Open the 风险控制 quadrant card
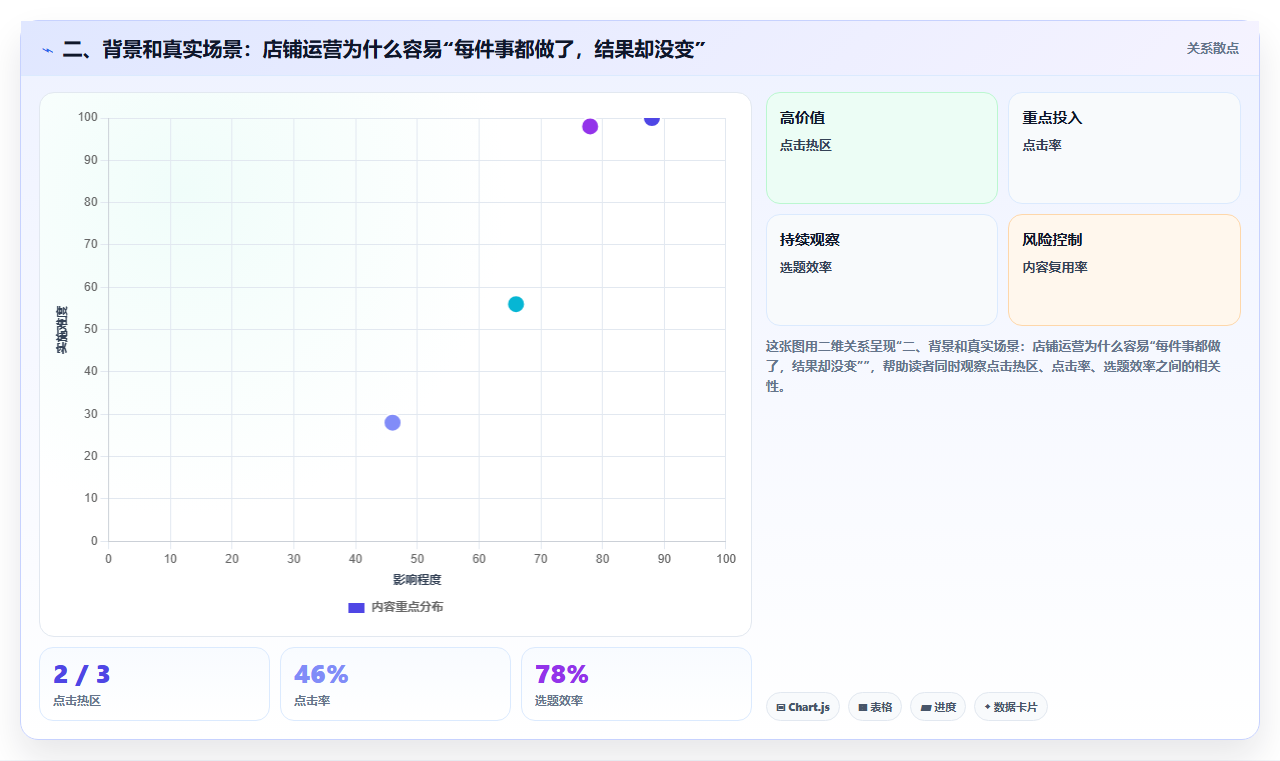This screenshot has width=1280, height=761. pyautogui.click(x=1124, y=270)
